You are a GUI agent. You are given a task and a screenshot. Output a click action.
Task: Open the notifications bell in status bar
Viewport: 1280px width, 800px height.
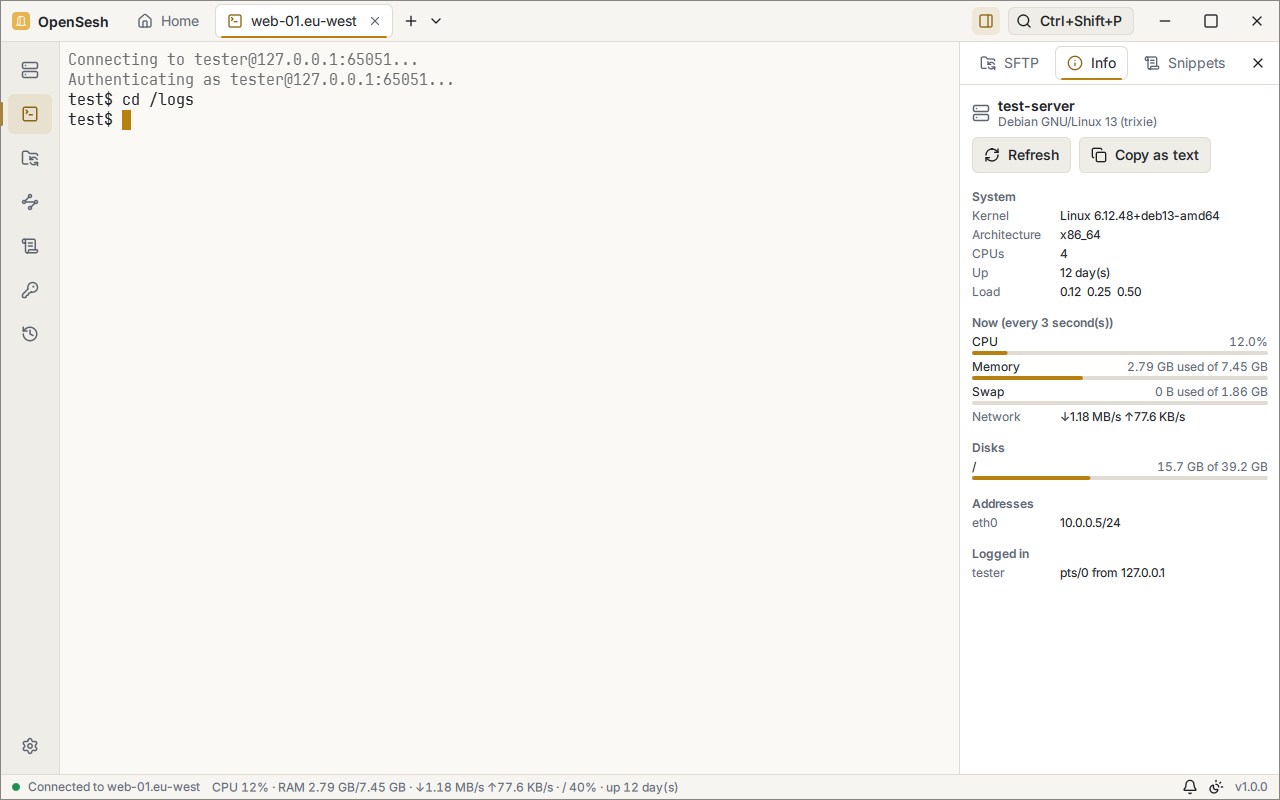click(x=1190, y=787)
